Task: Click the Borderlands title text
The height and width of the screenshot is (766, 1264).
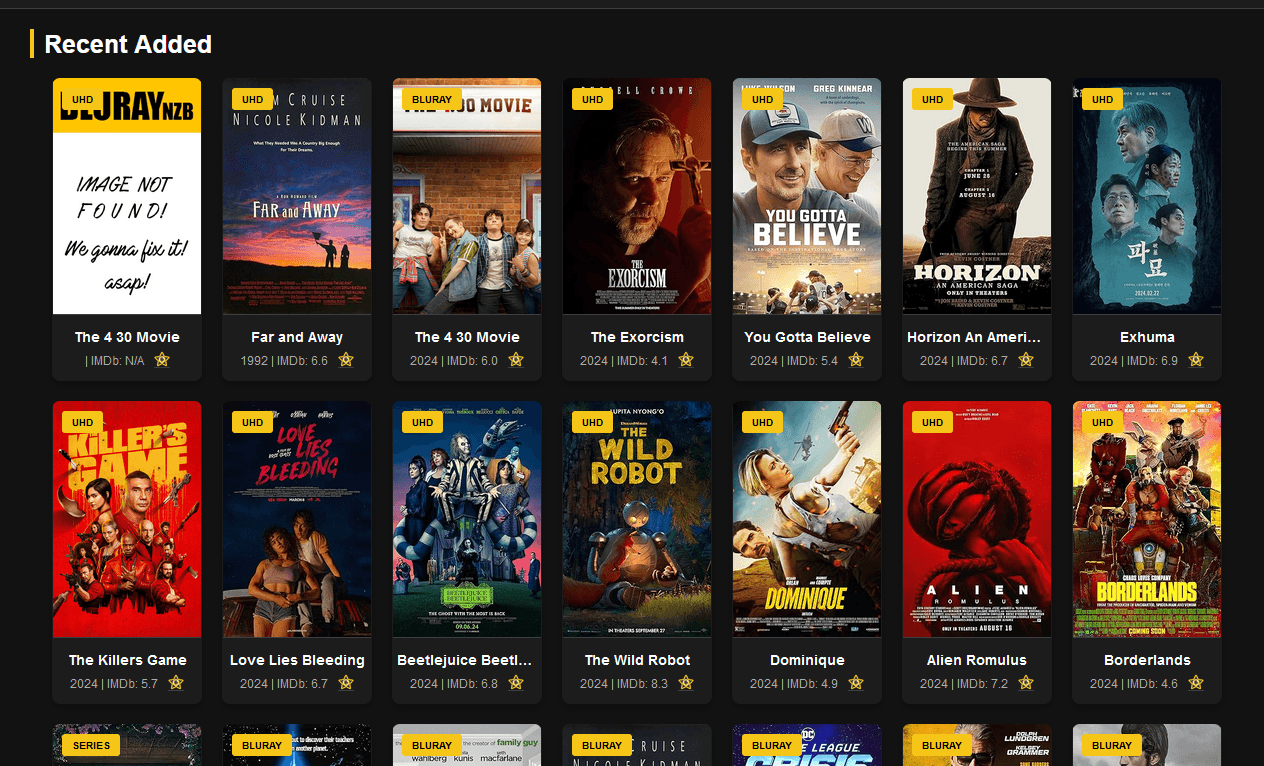Action: click(1147, 660)
